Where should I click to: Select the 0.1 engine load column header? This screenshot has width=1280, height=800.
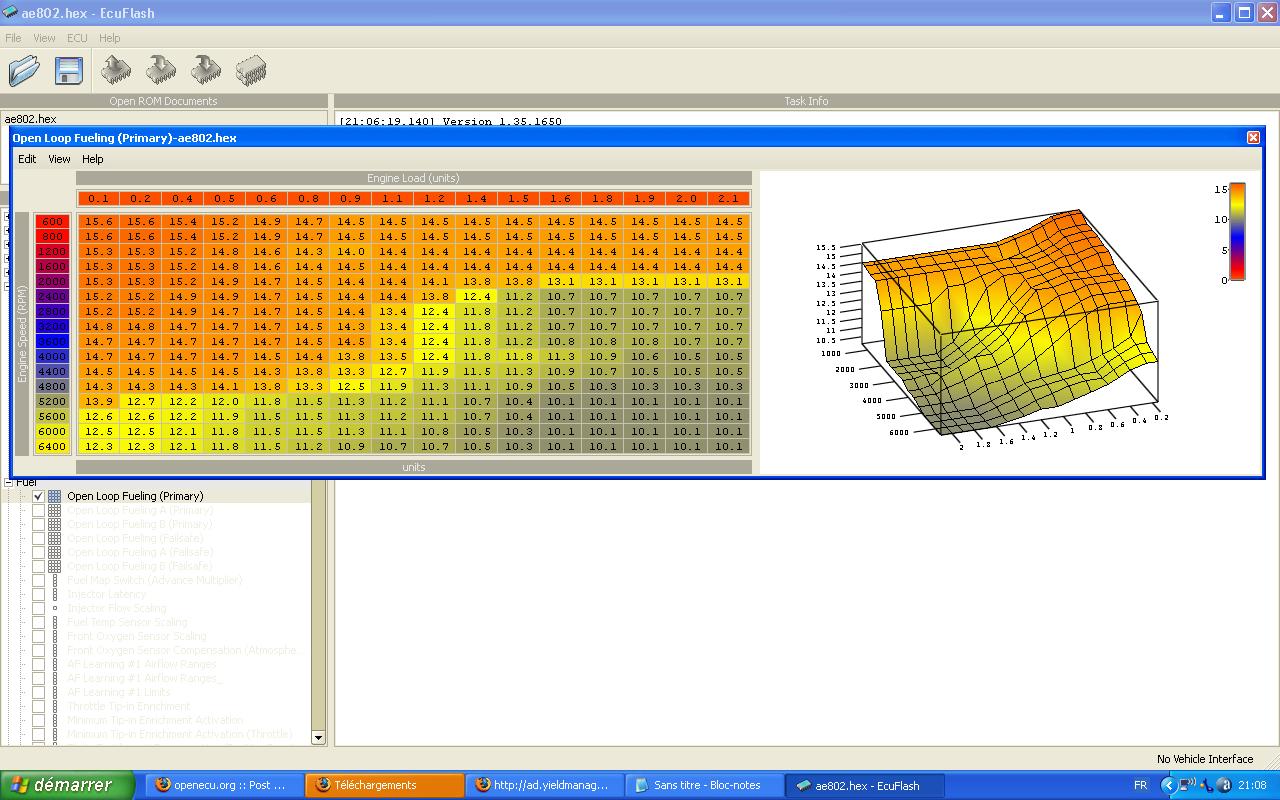[x=98, y=198]
